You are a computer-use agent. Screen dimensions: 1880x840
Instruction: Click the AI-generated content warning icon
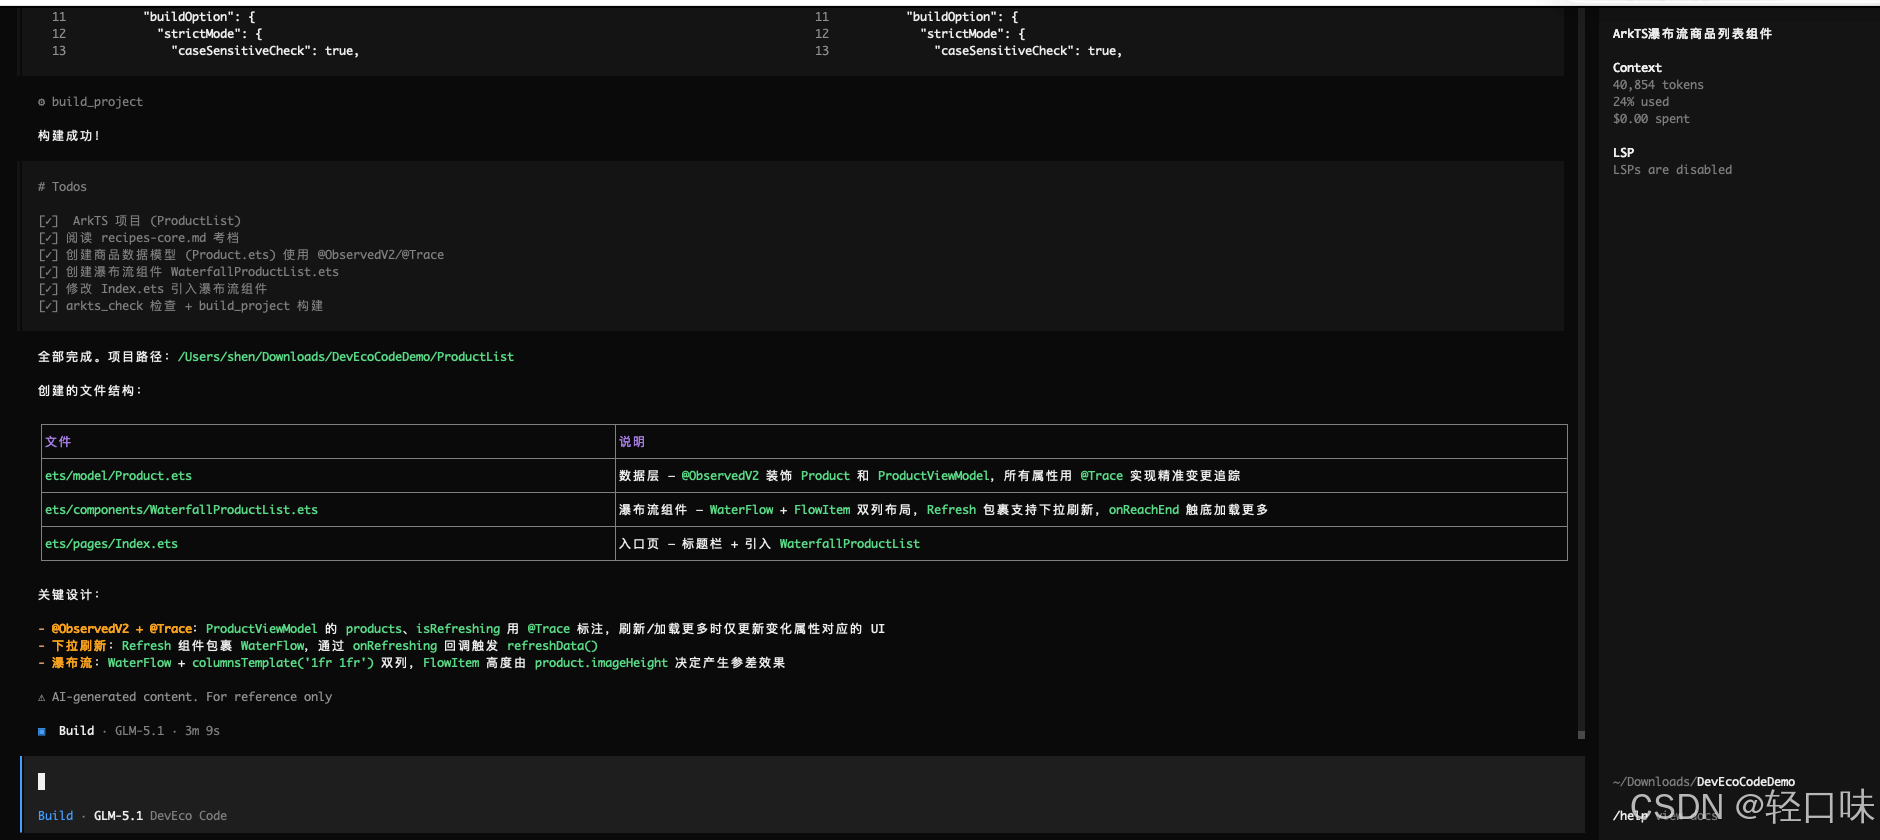pyautogui.click(x=41, y=698)
